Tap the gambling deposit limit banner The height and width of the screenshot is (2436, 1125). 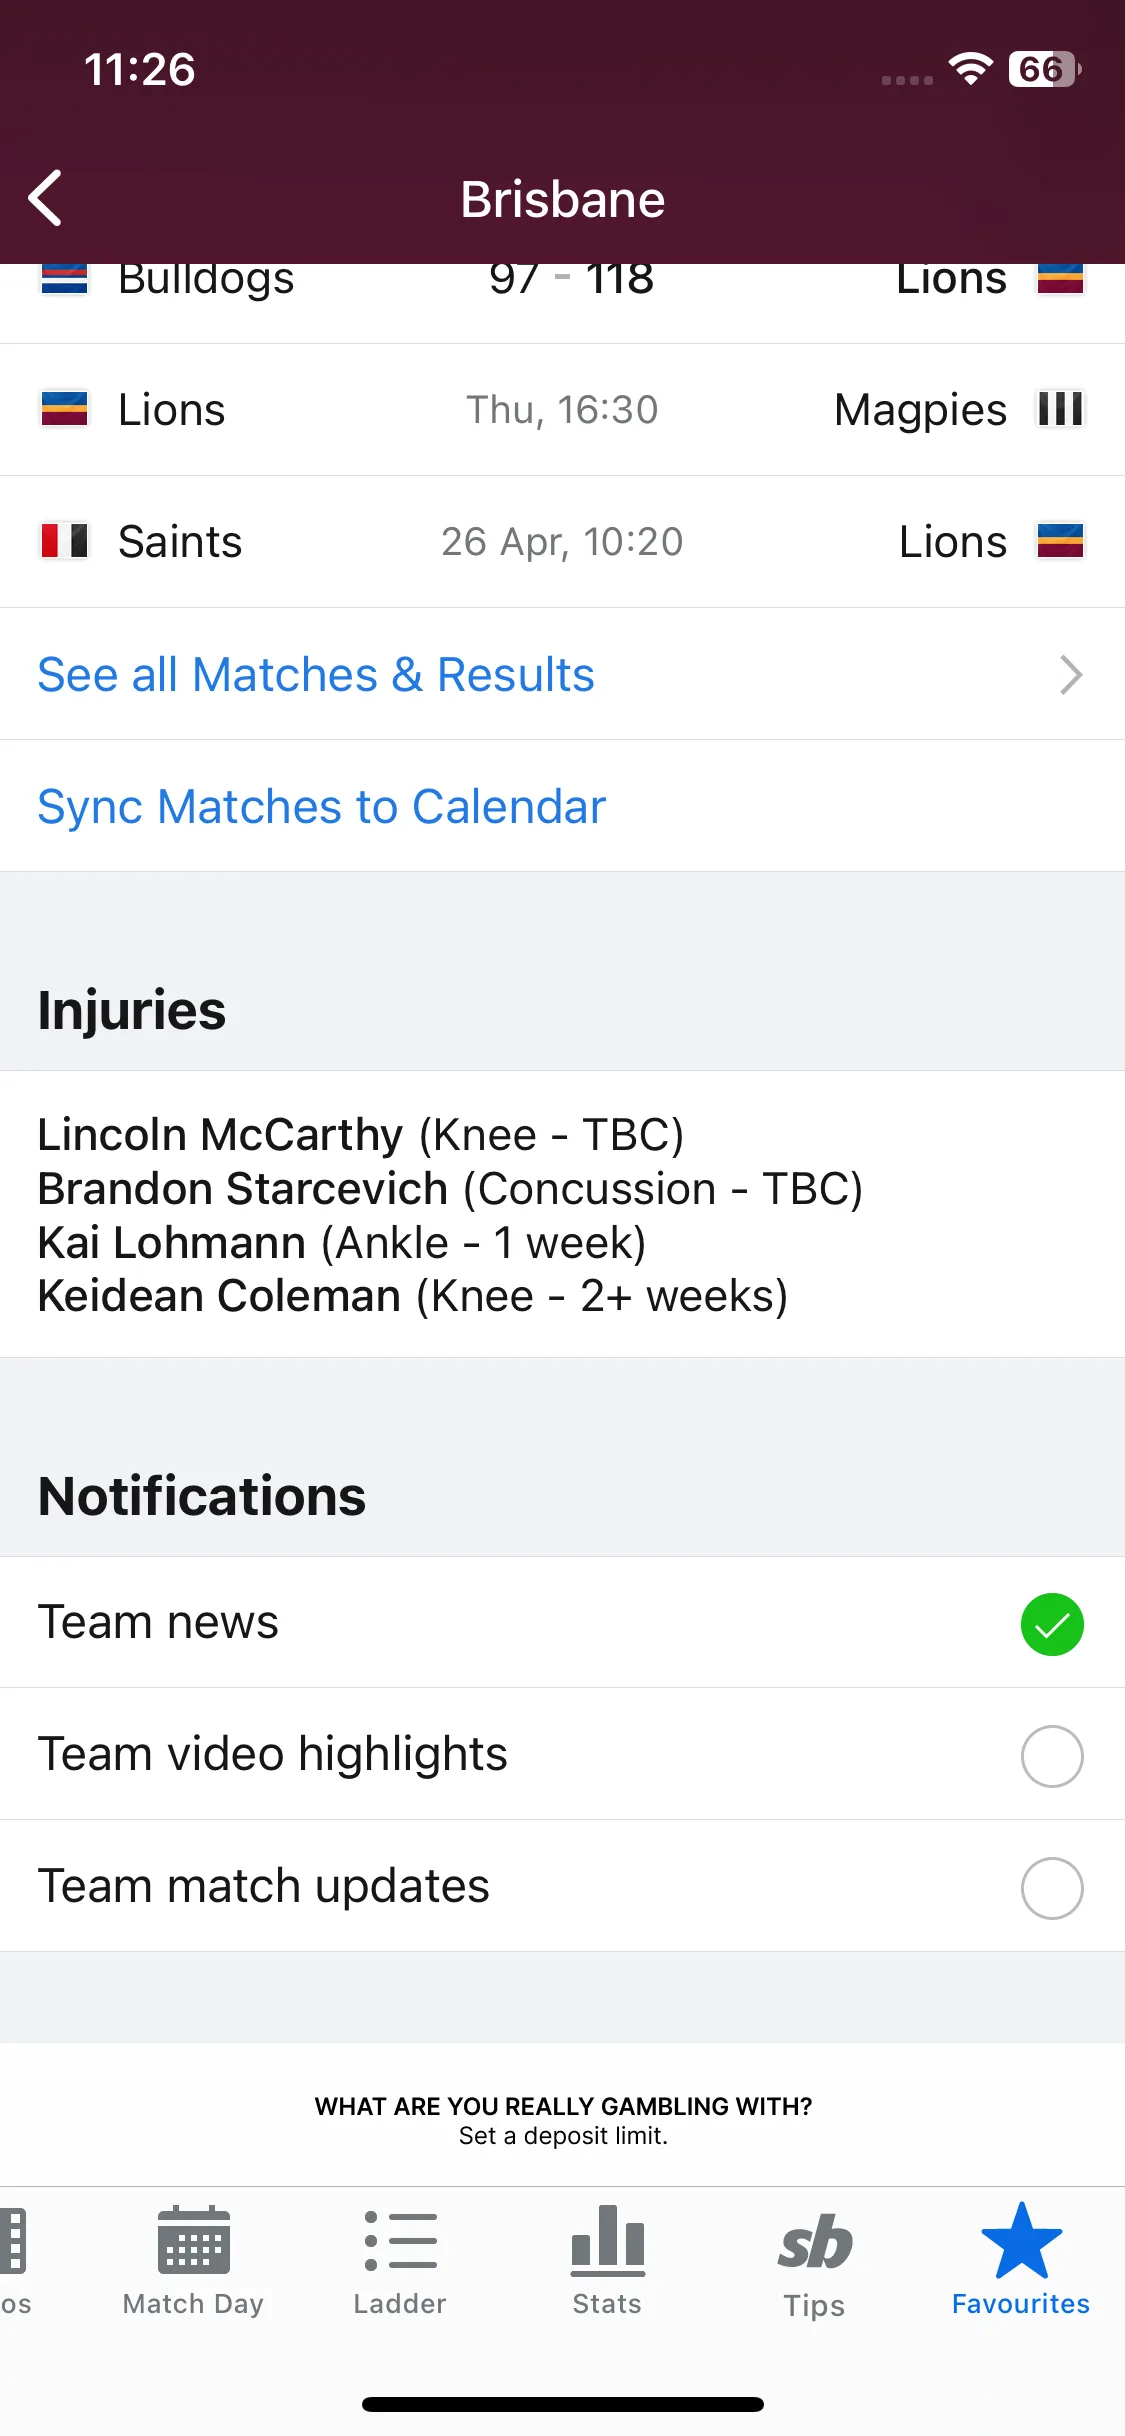click(x=562, y=2120)
